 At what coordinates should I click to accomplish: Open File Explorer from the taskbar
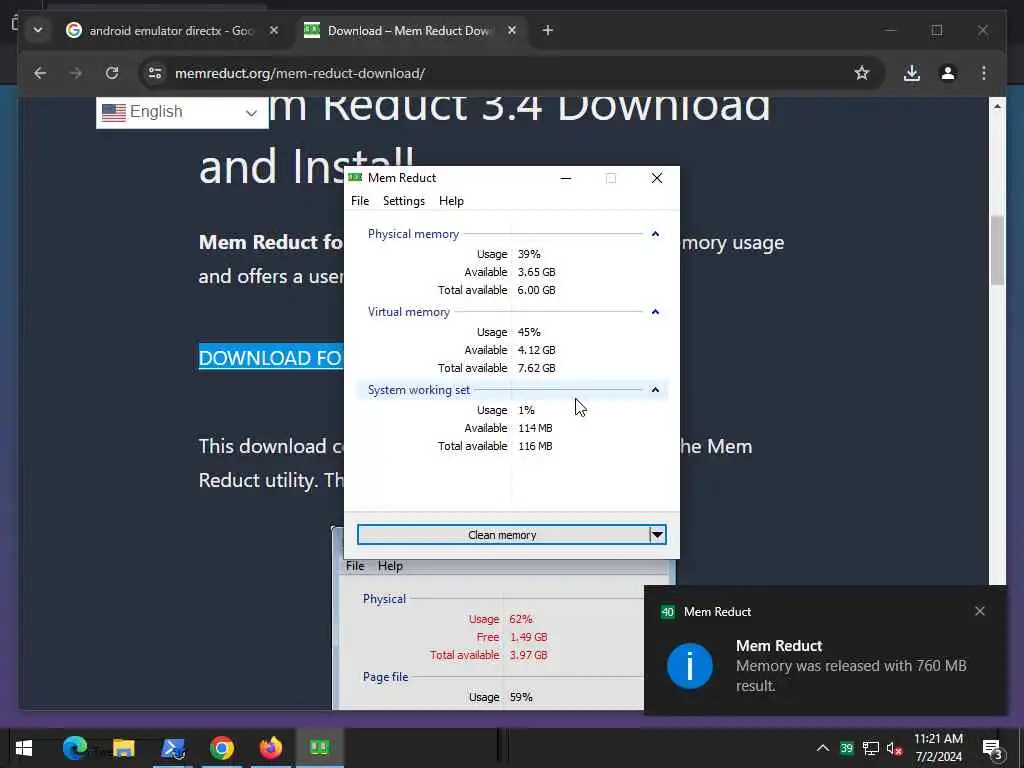(x=123, y=748)
